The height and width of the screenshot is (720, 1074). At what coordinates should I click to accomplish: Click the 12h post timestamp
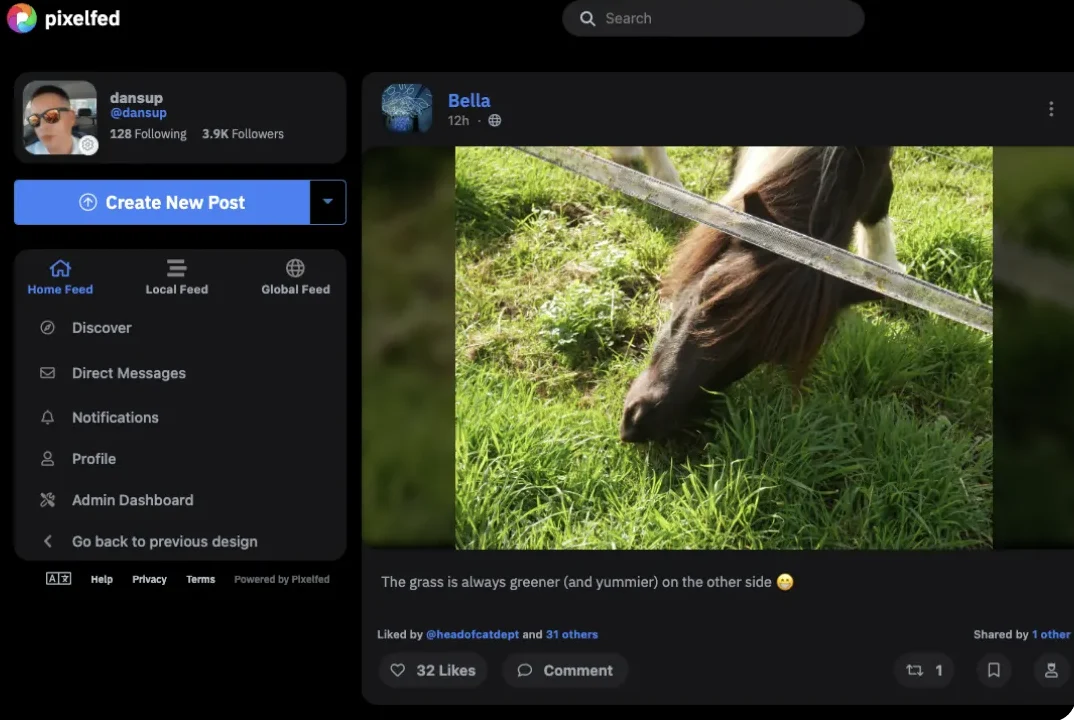pyautogui.click(x=458, y=121)
